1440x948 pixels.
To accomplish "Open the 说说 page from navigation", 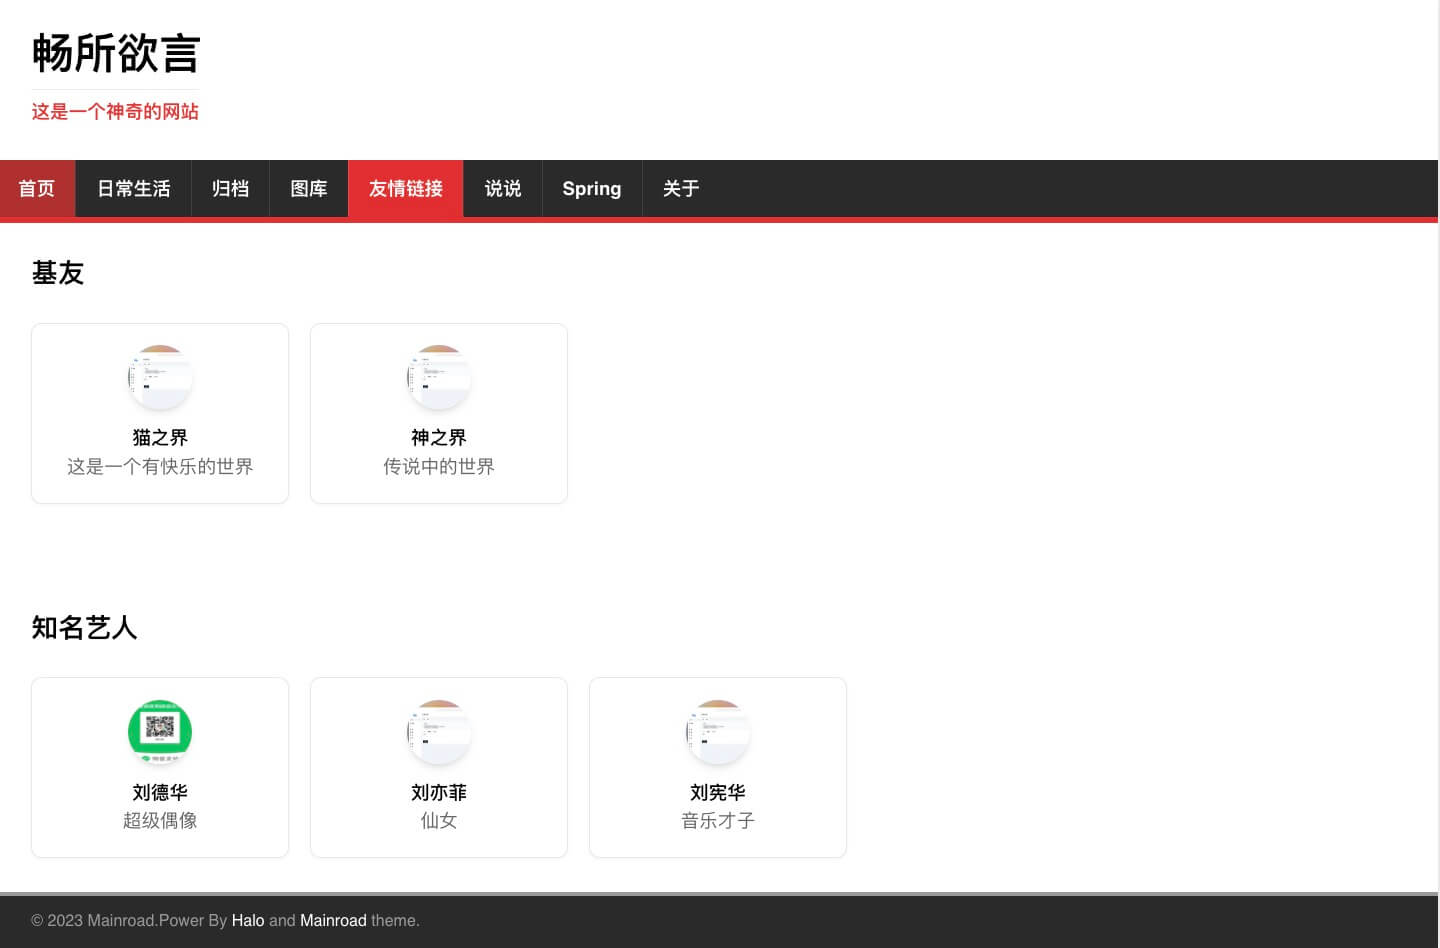I will coord(503,188).
